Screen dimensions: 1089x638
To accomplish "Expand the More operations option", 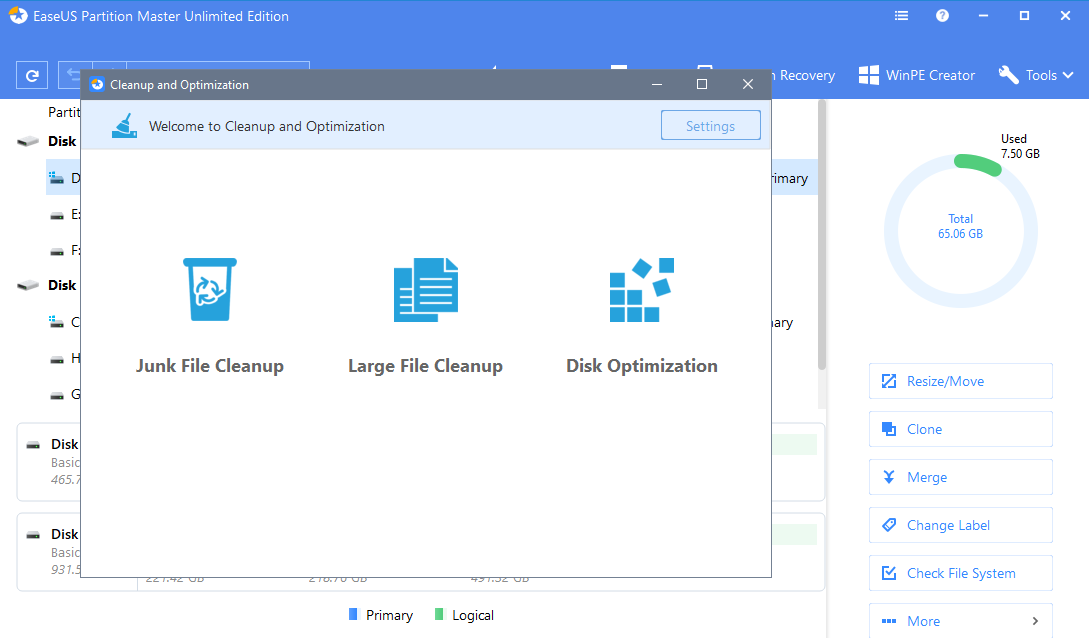I will [x=960, y=621].
